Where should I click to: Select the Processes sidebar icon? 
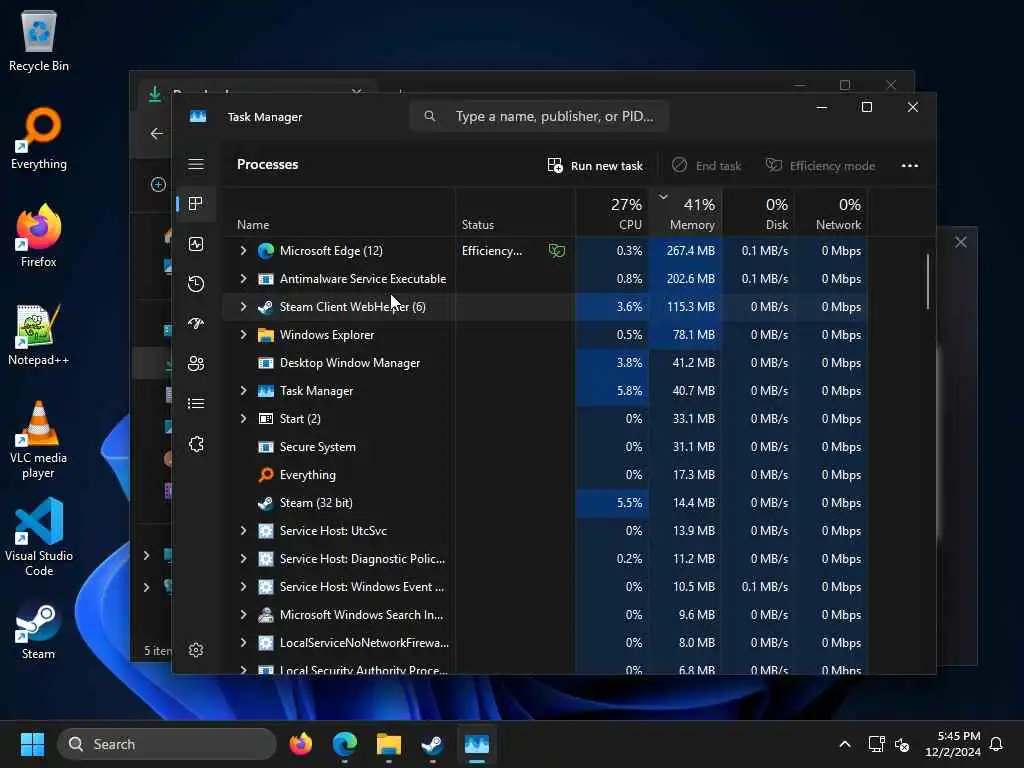pyautogui.click(x=195, y=203)
